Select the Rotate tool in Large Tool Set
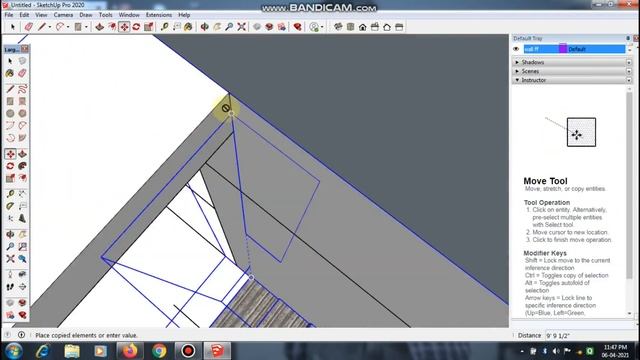This screenshot has height=360, width=640. click(10, 166)
